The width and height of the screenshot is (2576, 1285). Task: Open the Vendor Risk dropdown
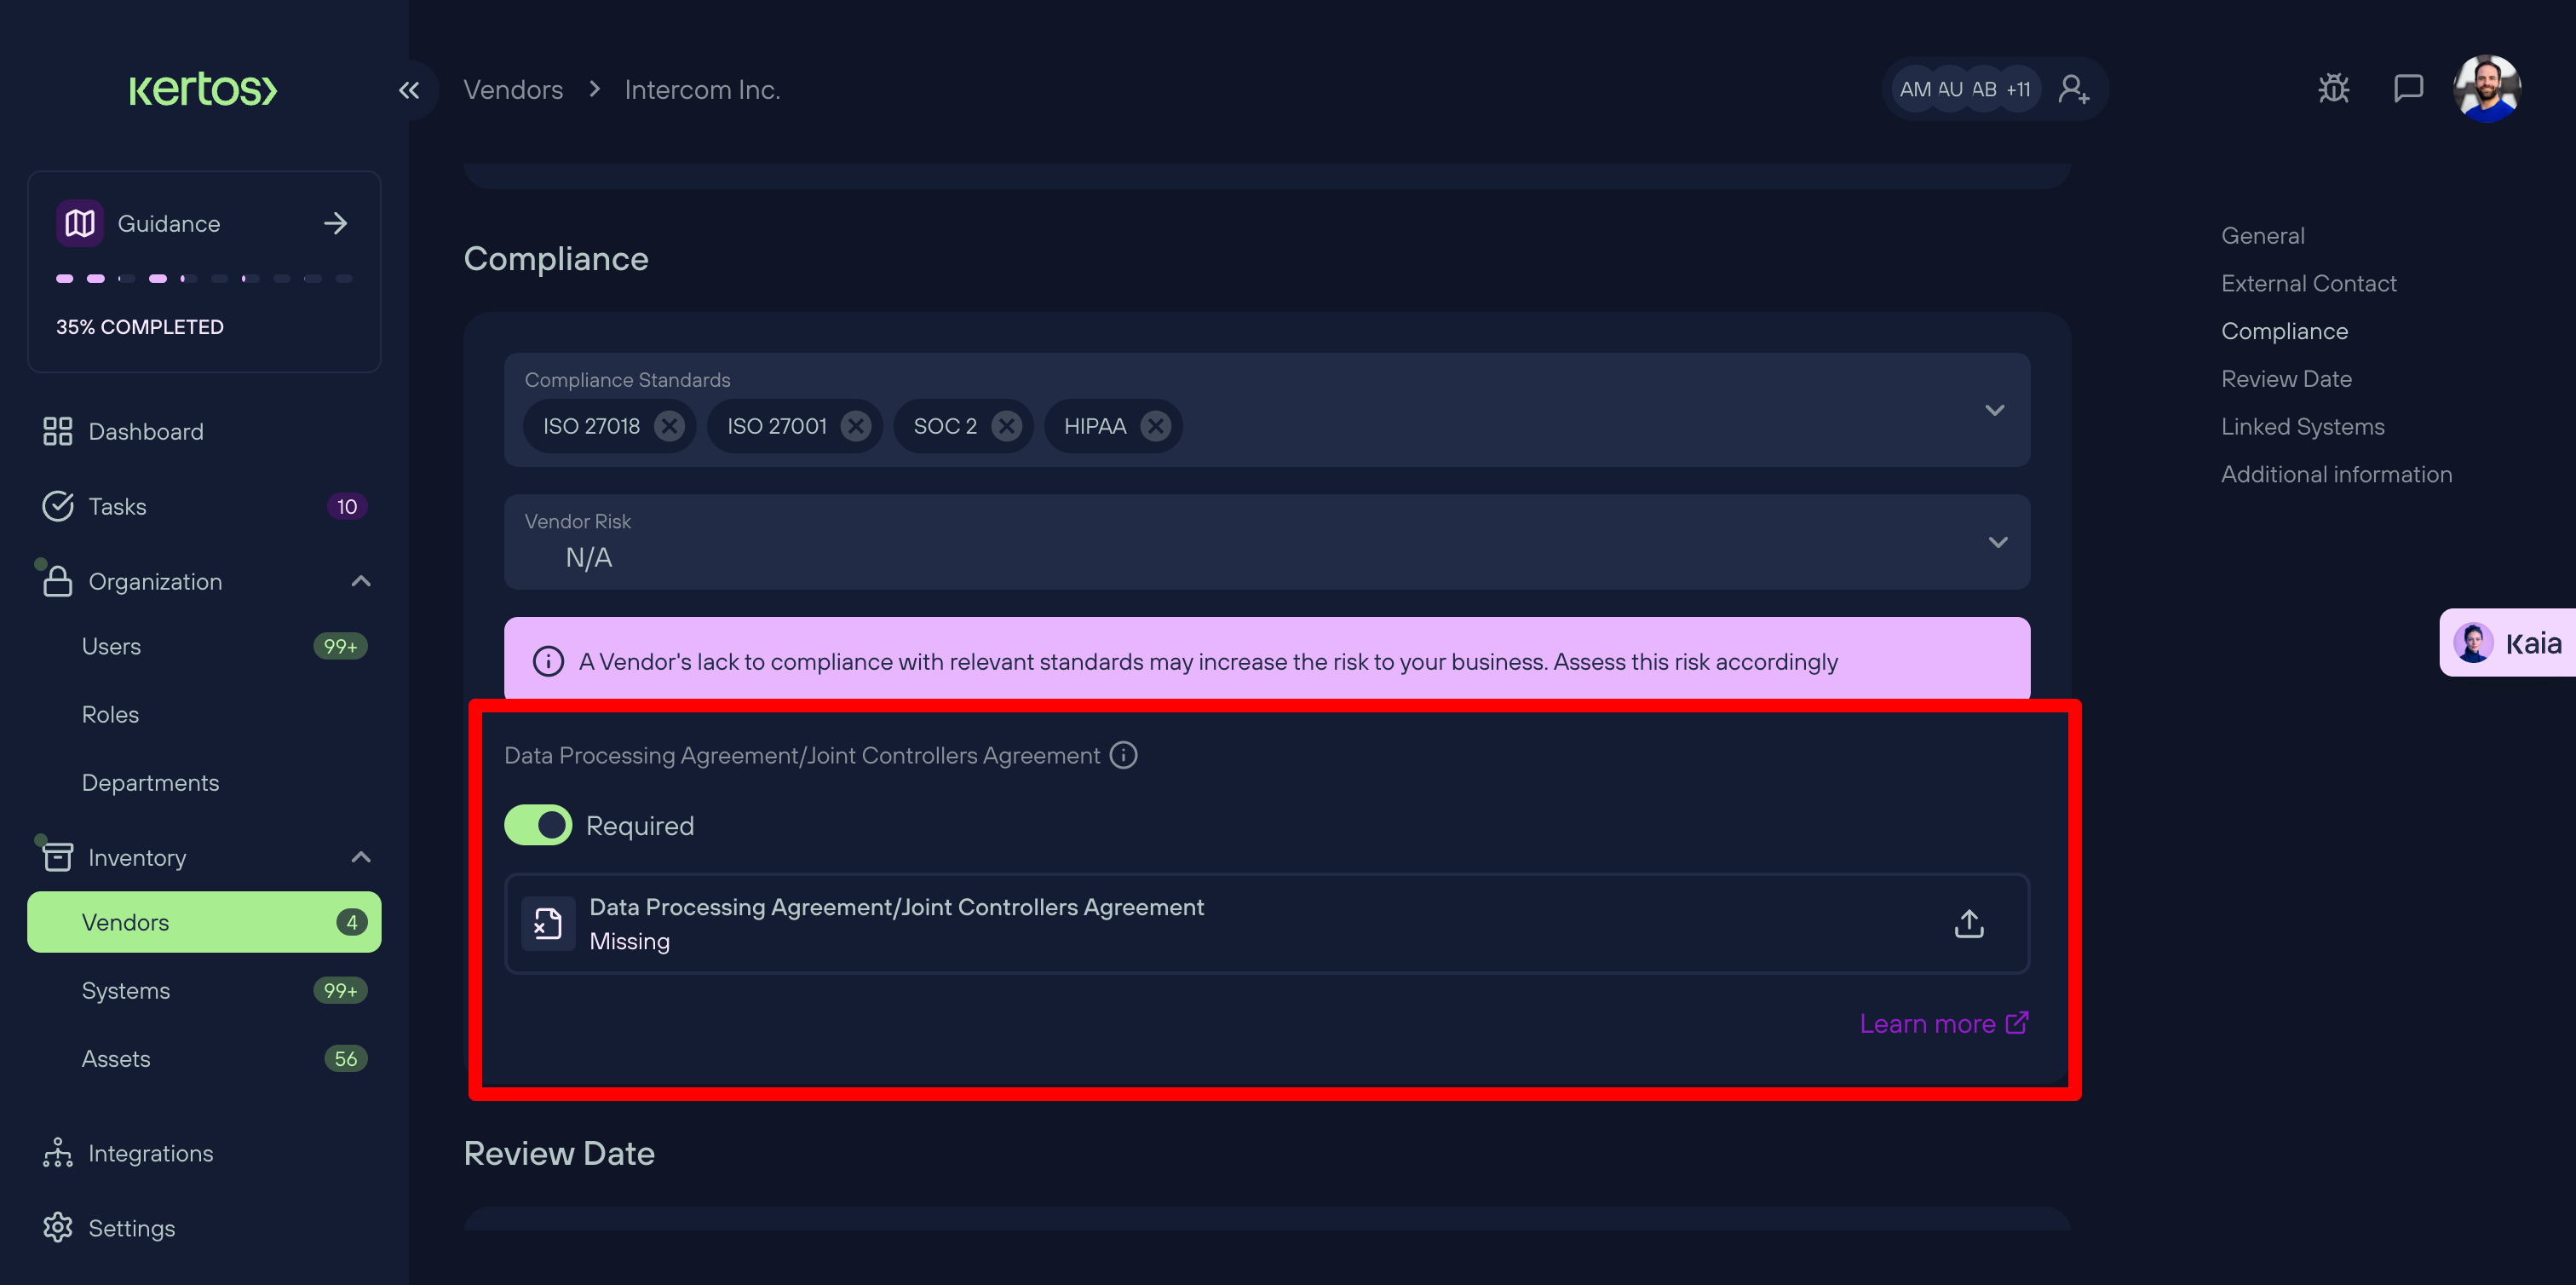pos(1997,542)
